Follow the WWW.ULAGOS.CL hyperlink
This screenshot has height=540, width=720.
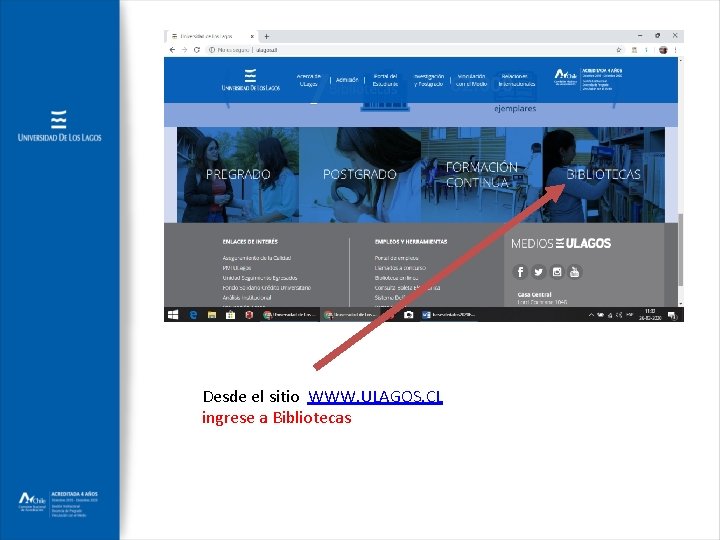coord(375,396)
